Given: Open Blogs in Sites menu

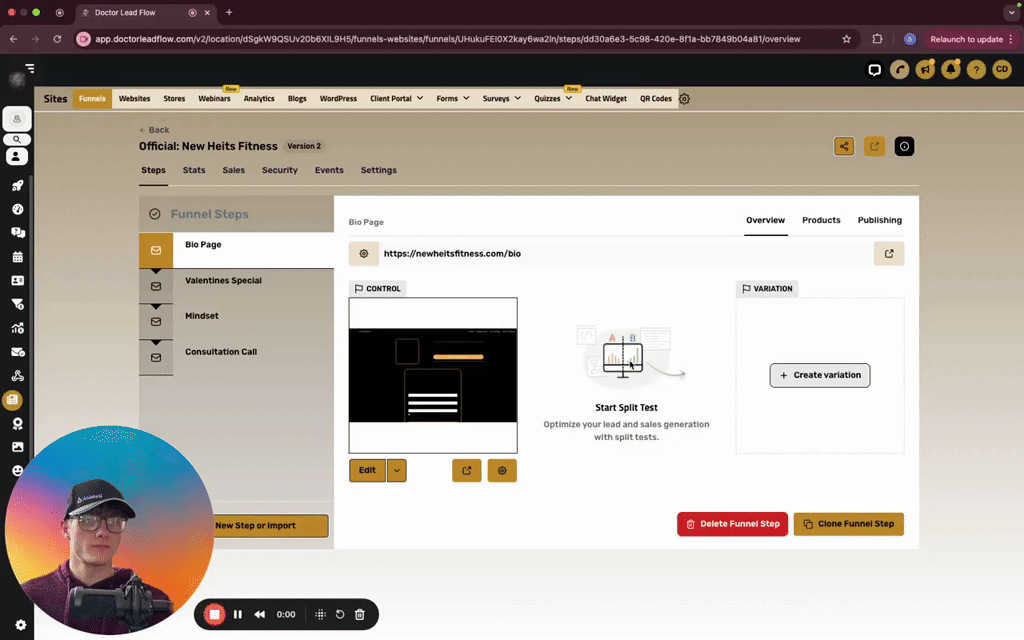Looking at the screenshot, I should point(297,99).
